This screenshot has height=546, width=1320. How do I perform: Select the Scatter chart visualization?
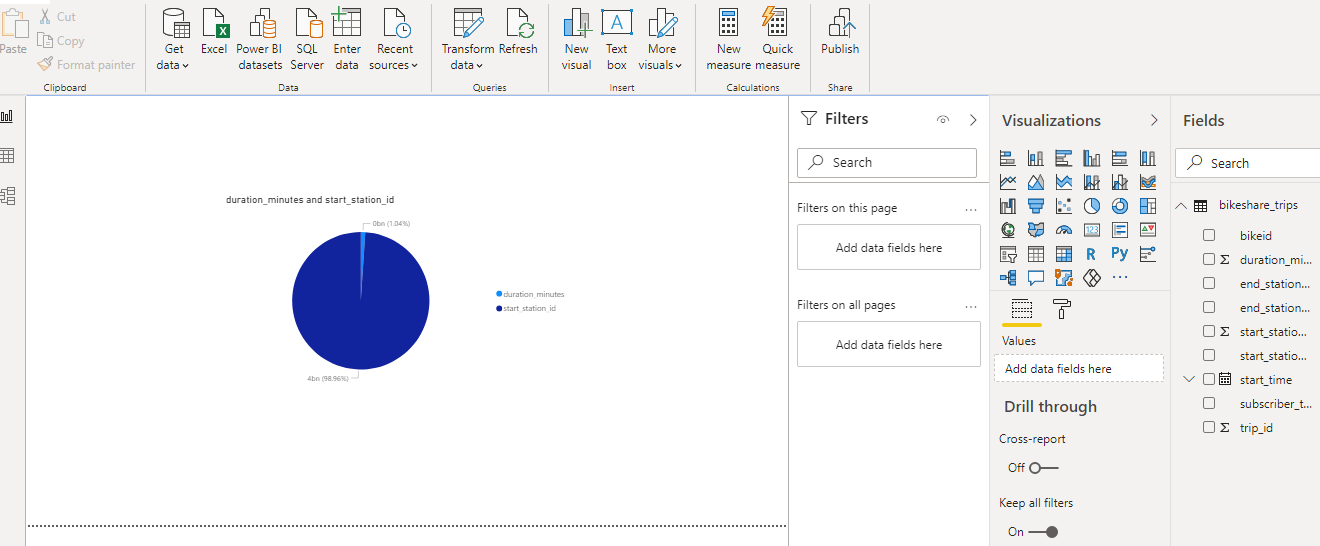1064,206
